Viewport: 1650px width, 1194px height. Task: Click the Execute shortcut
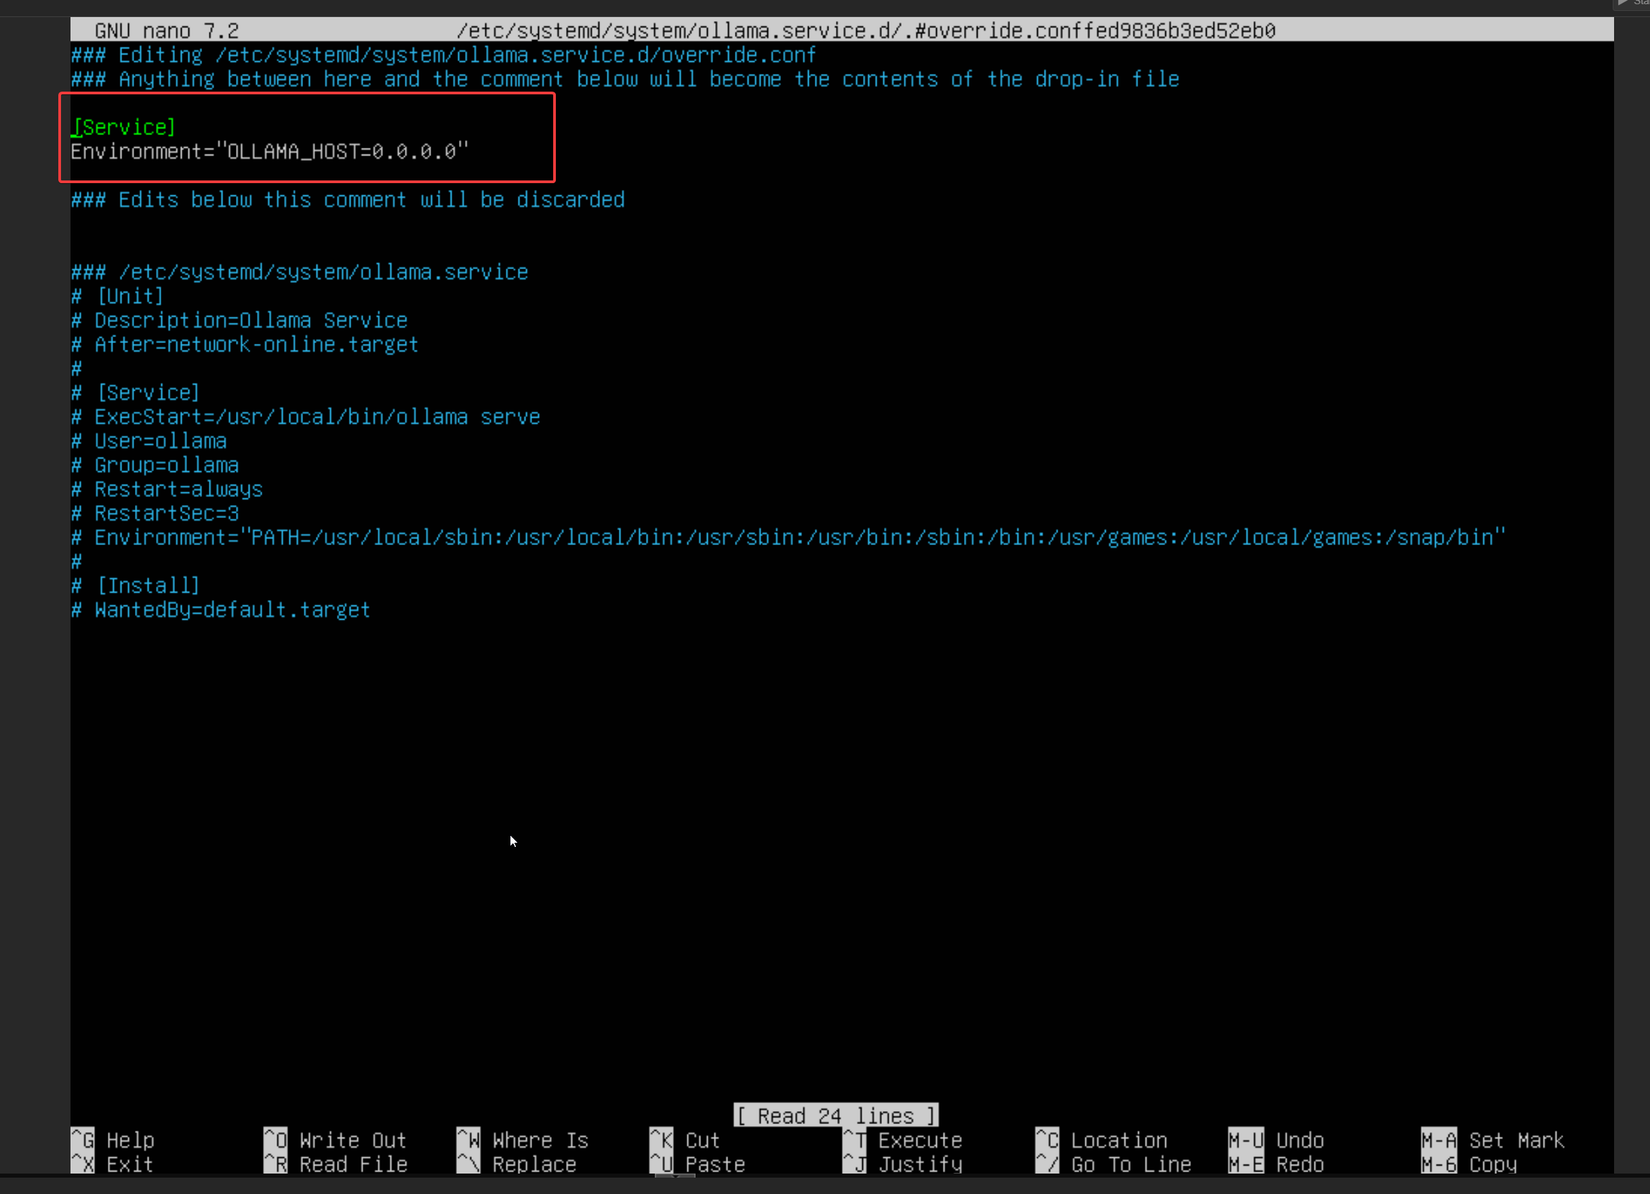click(903, 1140)
